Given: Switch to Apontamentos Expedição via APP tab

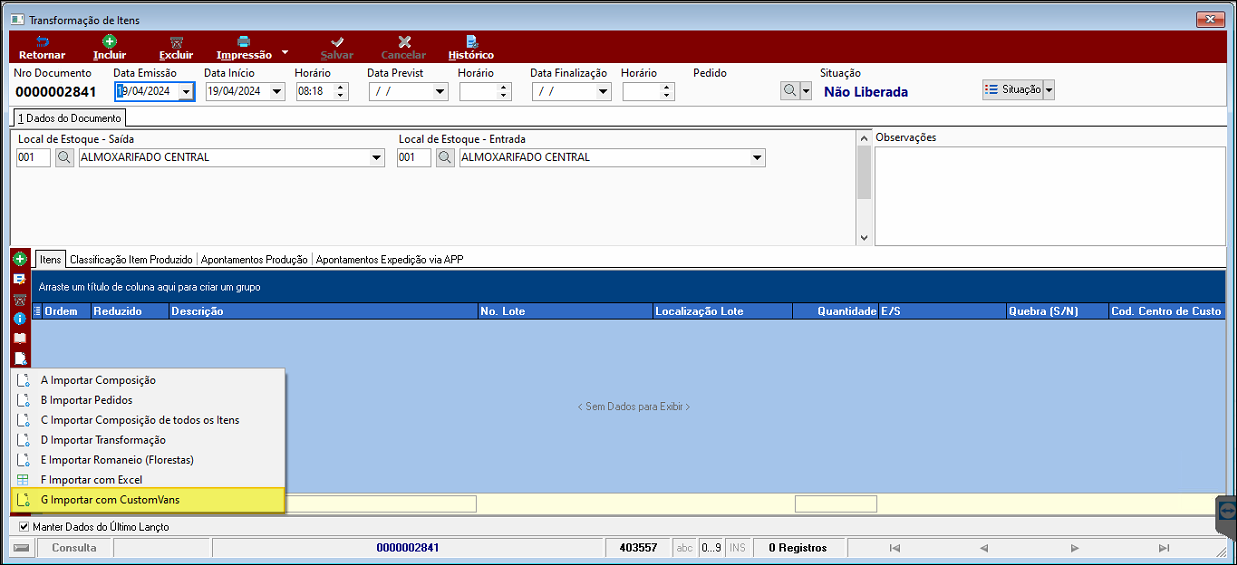Looking at the screenshot, I should coord(390,259).
